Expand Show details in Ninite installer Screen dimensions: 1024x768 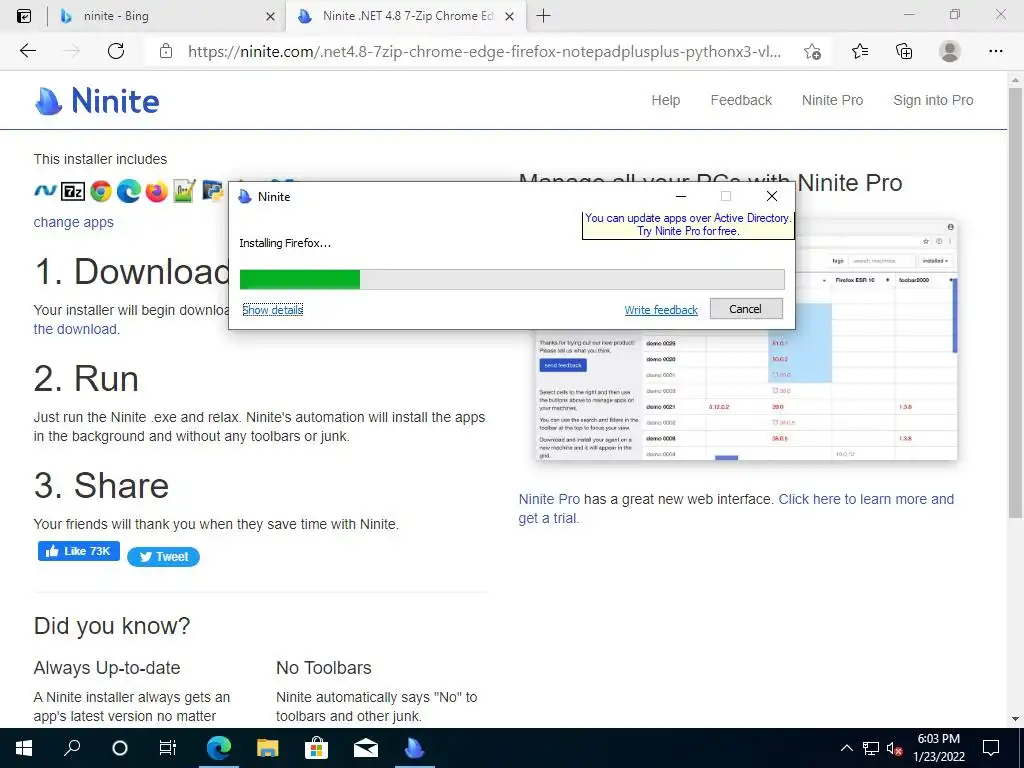click(x=272, y=310)
